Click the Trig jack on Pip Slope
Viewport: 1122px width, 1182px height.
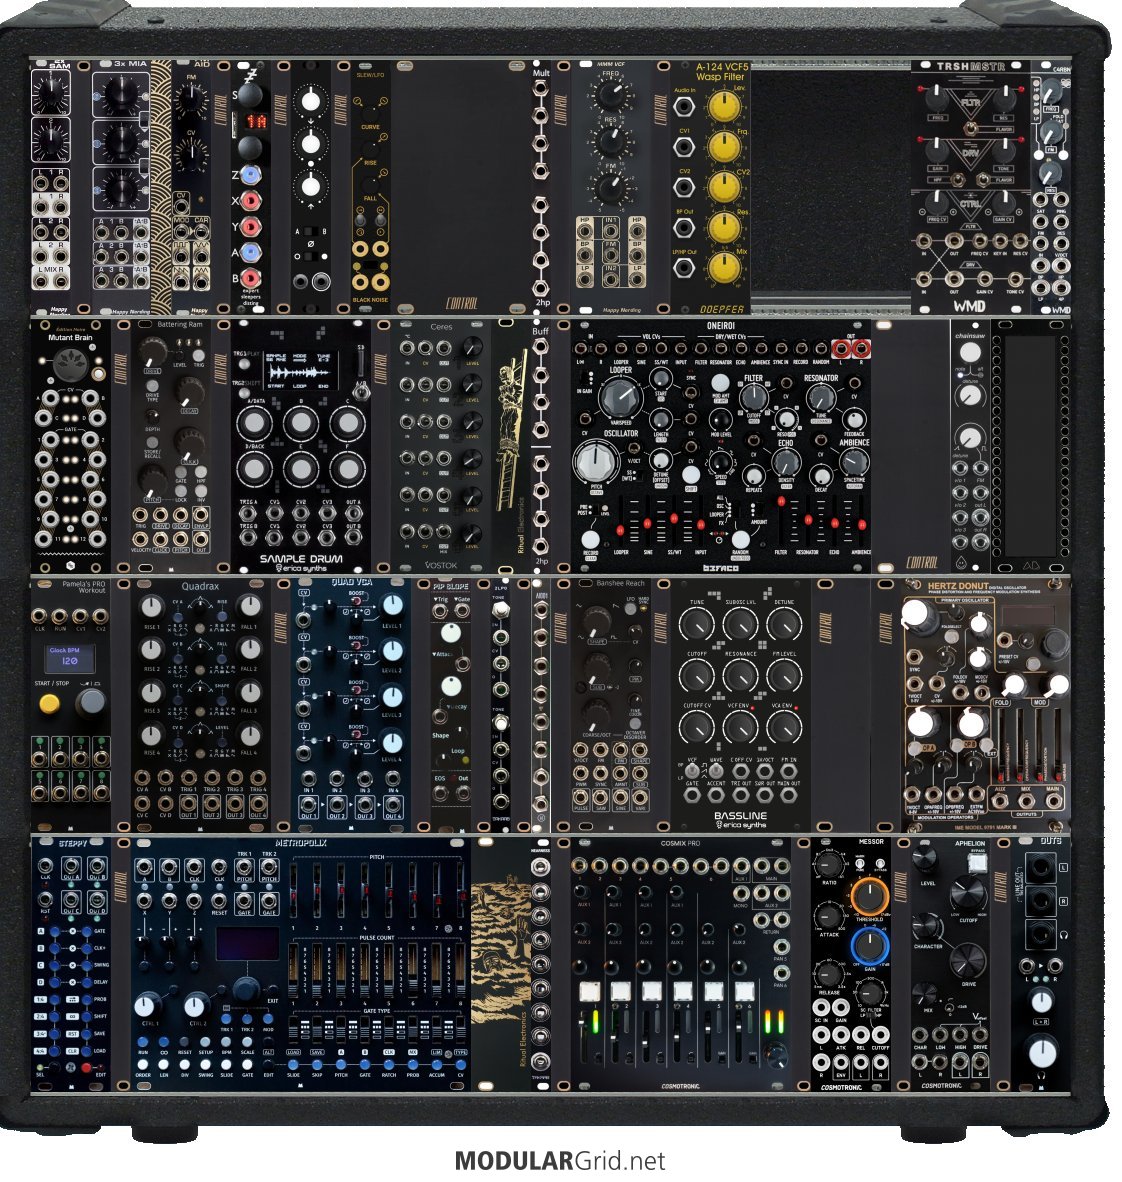click(x=440, y=611)
